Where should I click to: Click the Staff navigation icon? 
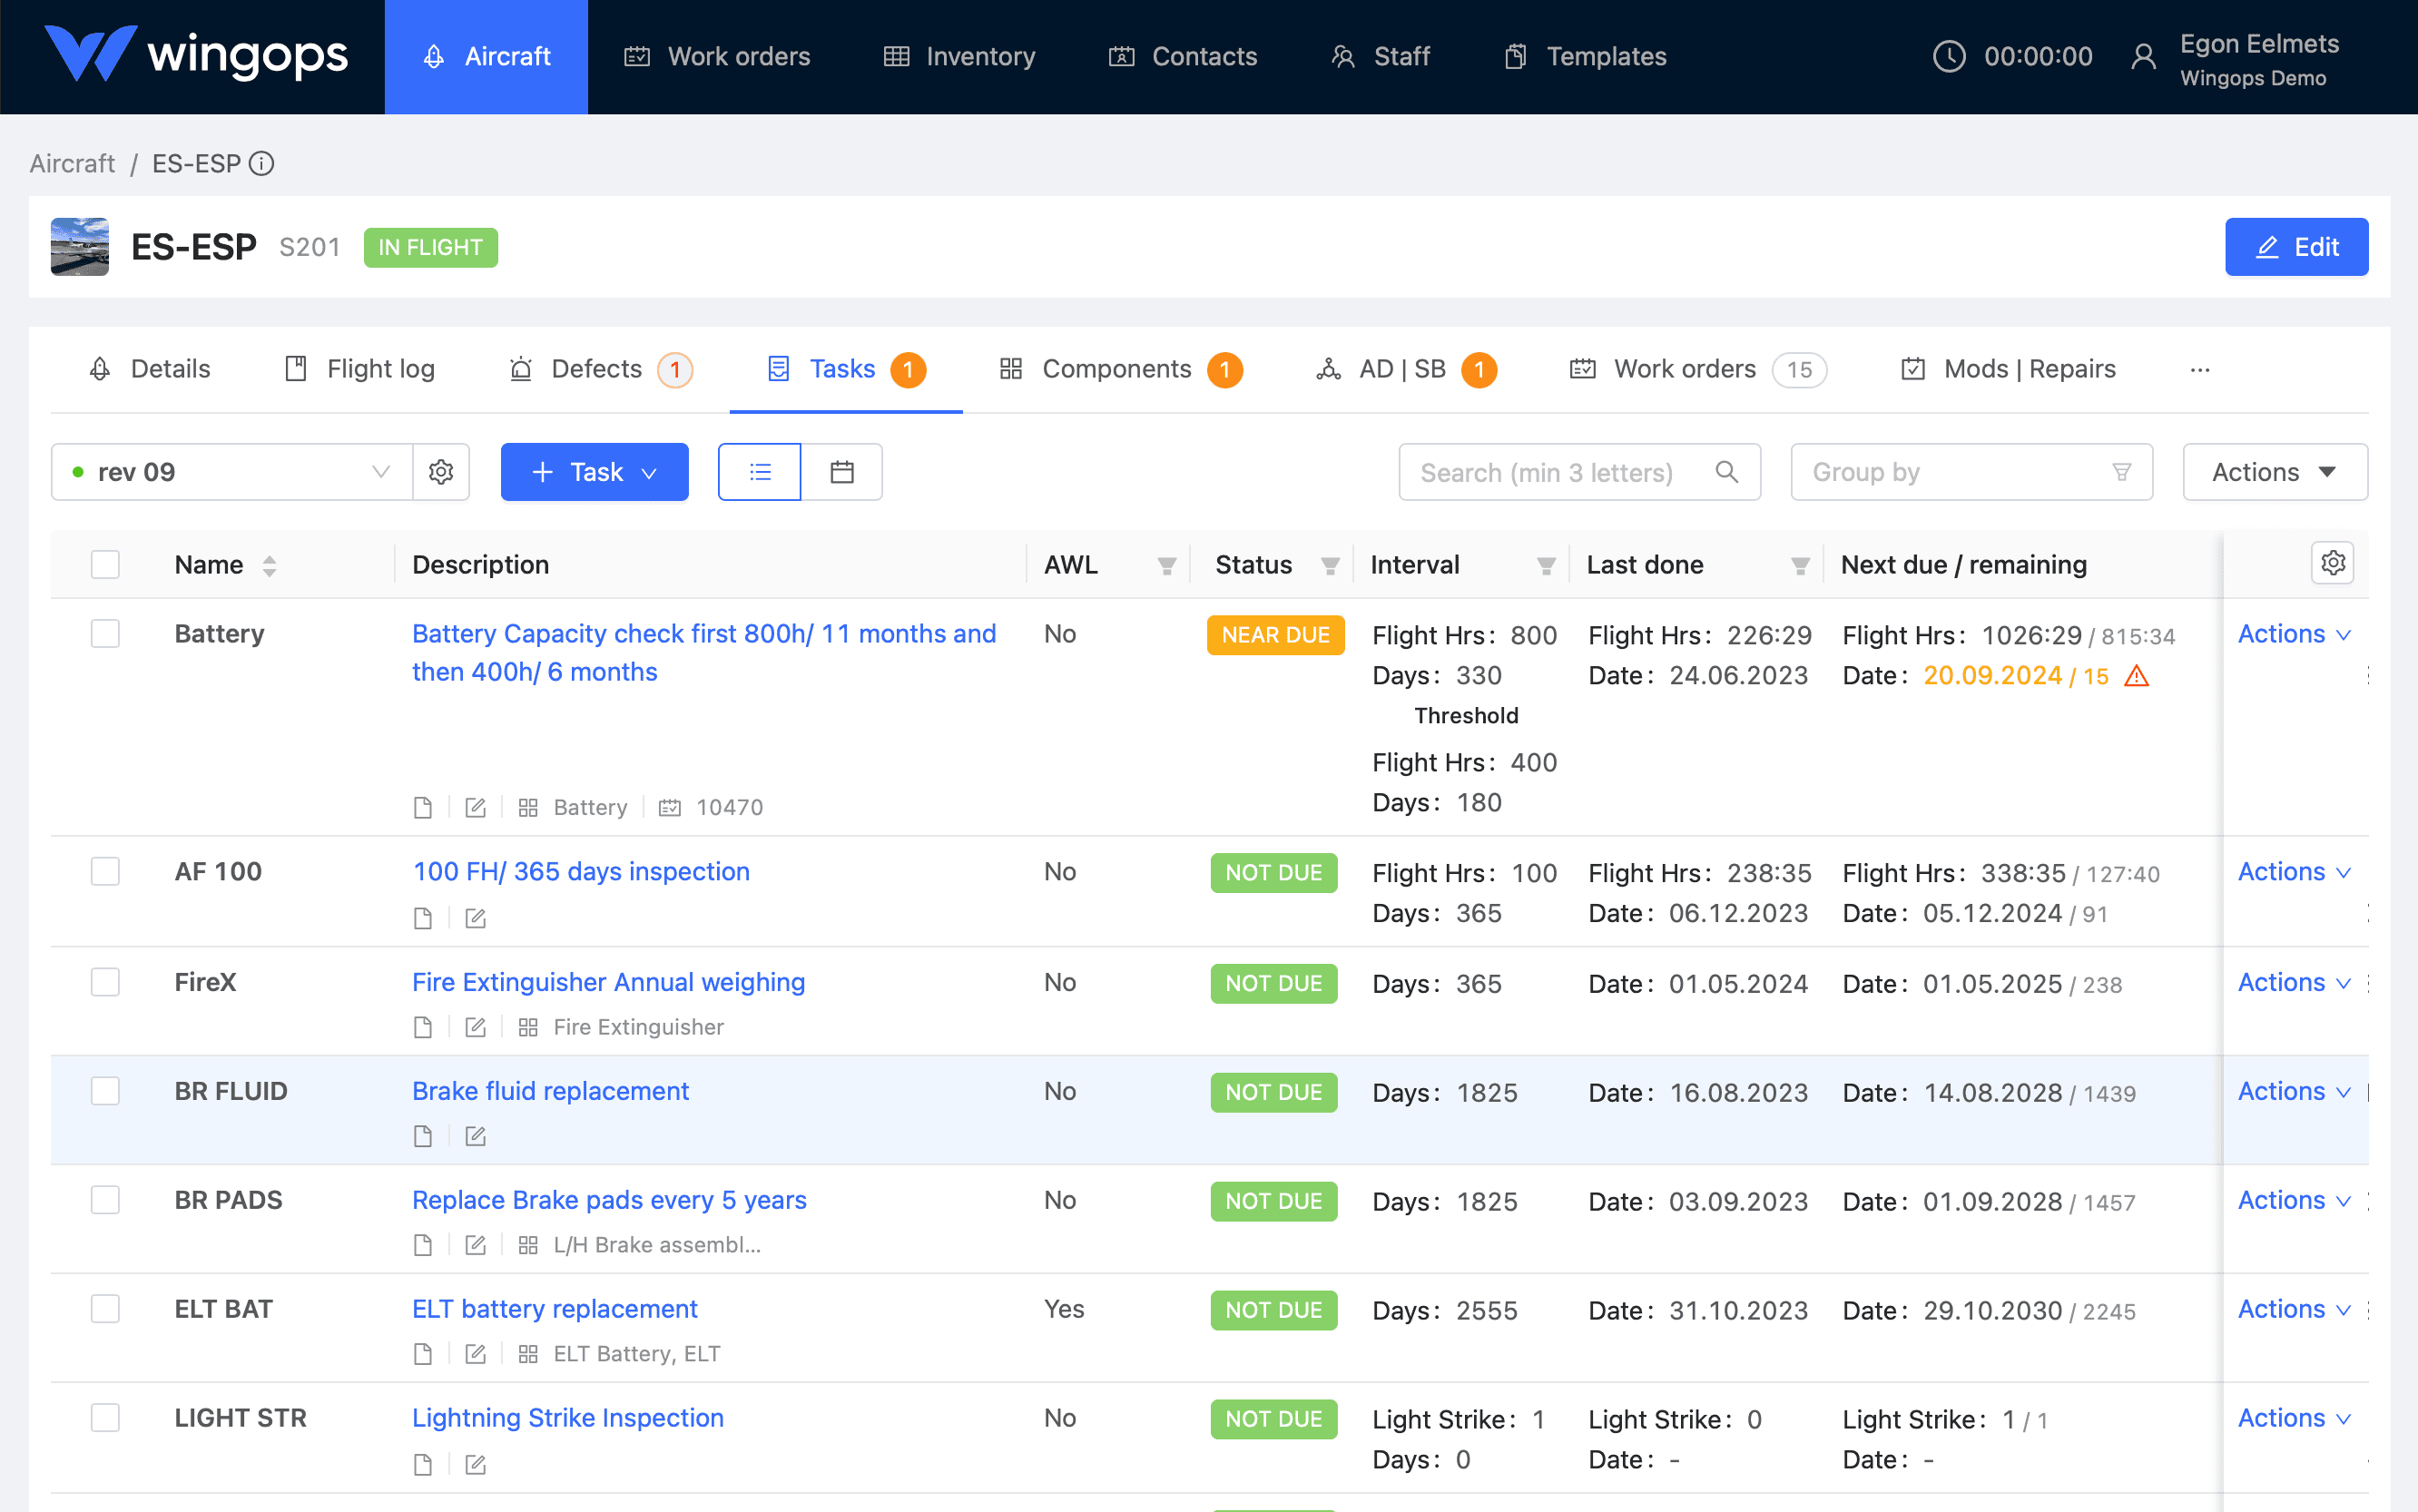[x=1343, y=55]
